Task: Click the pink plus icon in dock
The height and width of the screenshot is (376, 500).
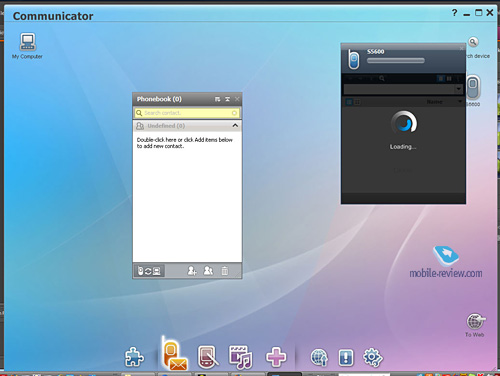Action: coord(276,357)
